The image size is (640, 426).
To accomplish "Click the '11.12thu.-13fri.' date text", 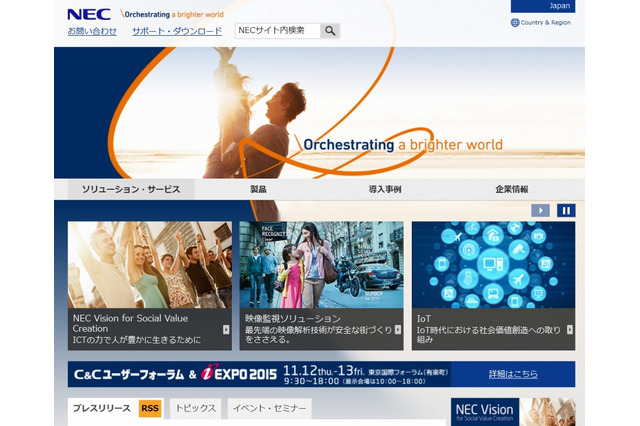I will point(323,371).
